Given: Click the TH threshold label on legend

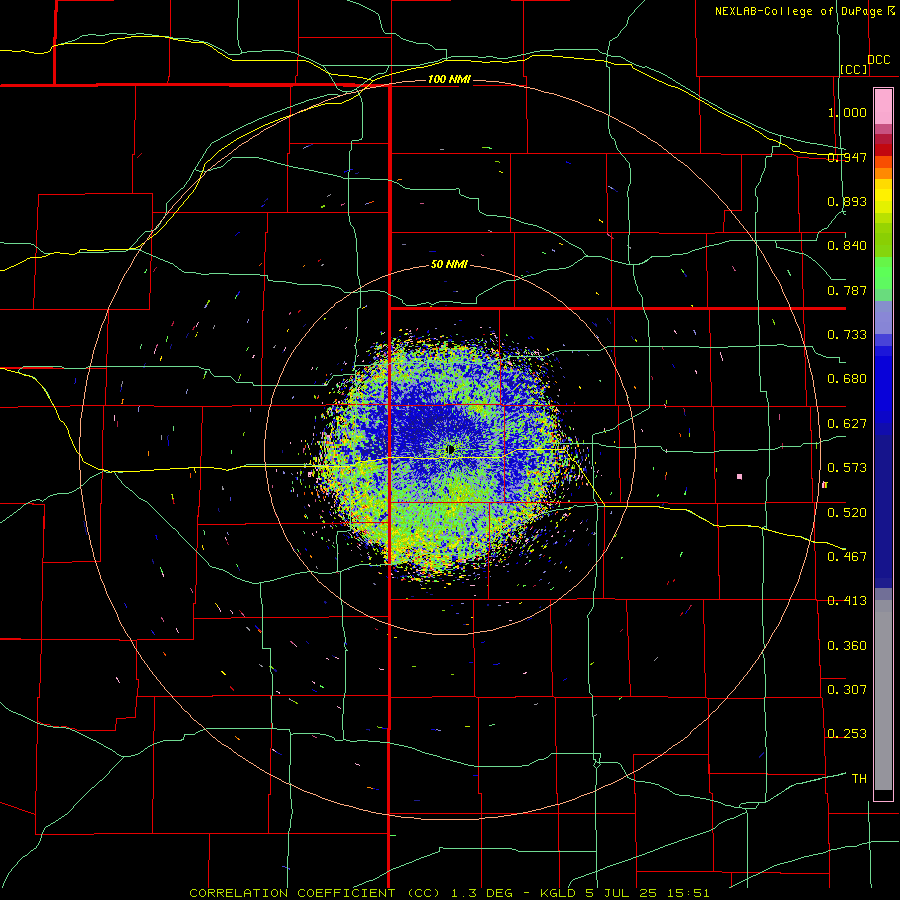Looking at the screenshot, I should point(859,779).
